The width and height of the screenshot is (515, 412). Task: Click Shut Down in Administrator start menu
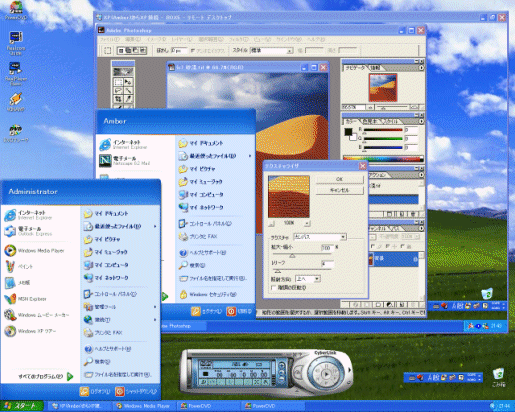[x=136, y=391]
